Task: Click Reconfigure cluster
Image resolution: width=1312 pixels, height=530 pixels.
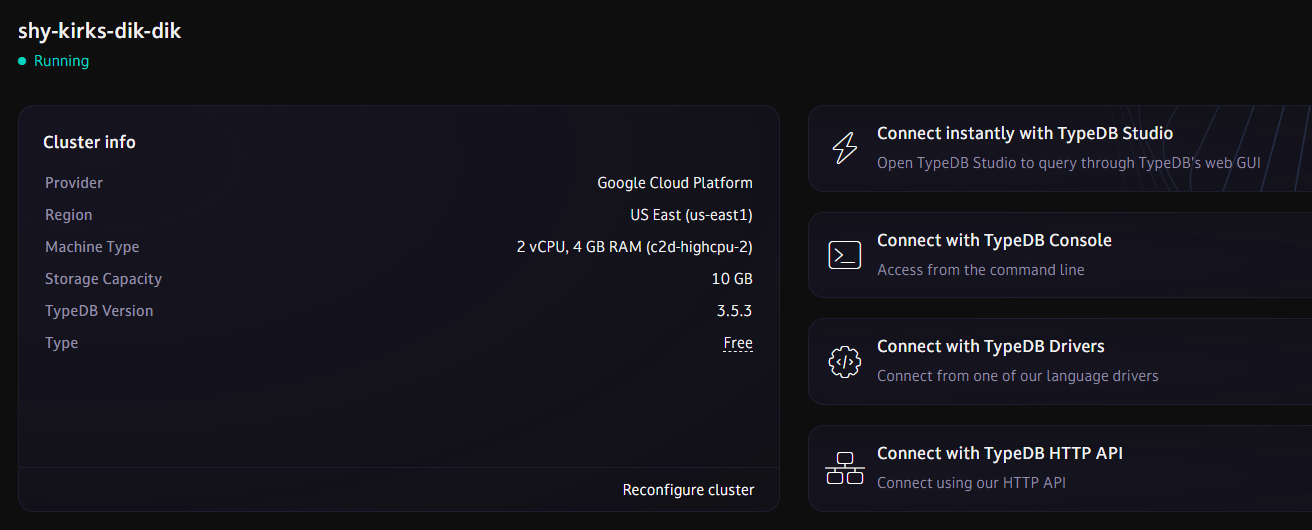Action: pos(688,490)
